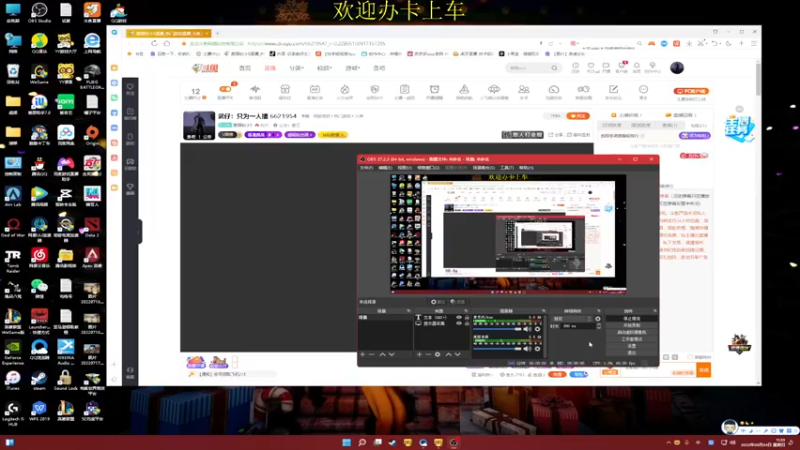Viewport: 800px width, 450px height.
Task: Add a new source in OBS sources panel
Action: pos(419,354)
